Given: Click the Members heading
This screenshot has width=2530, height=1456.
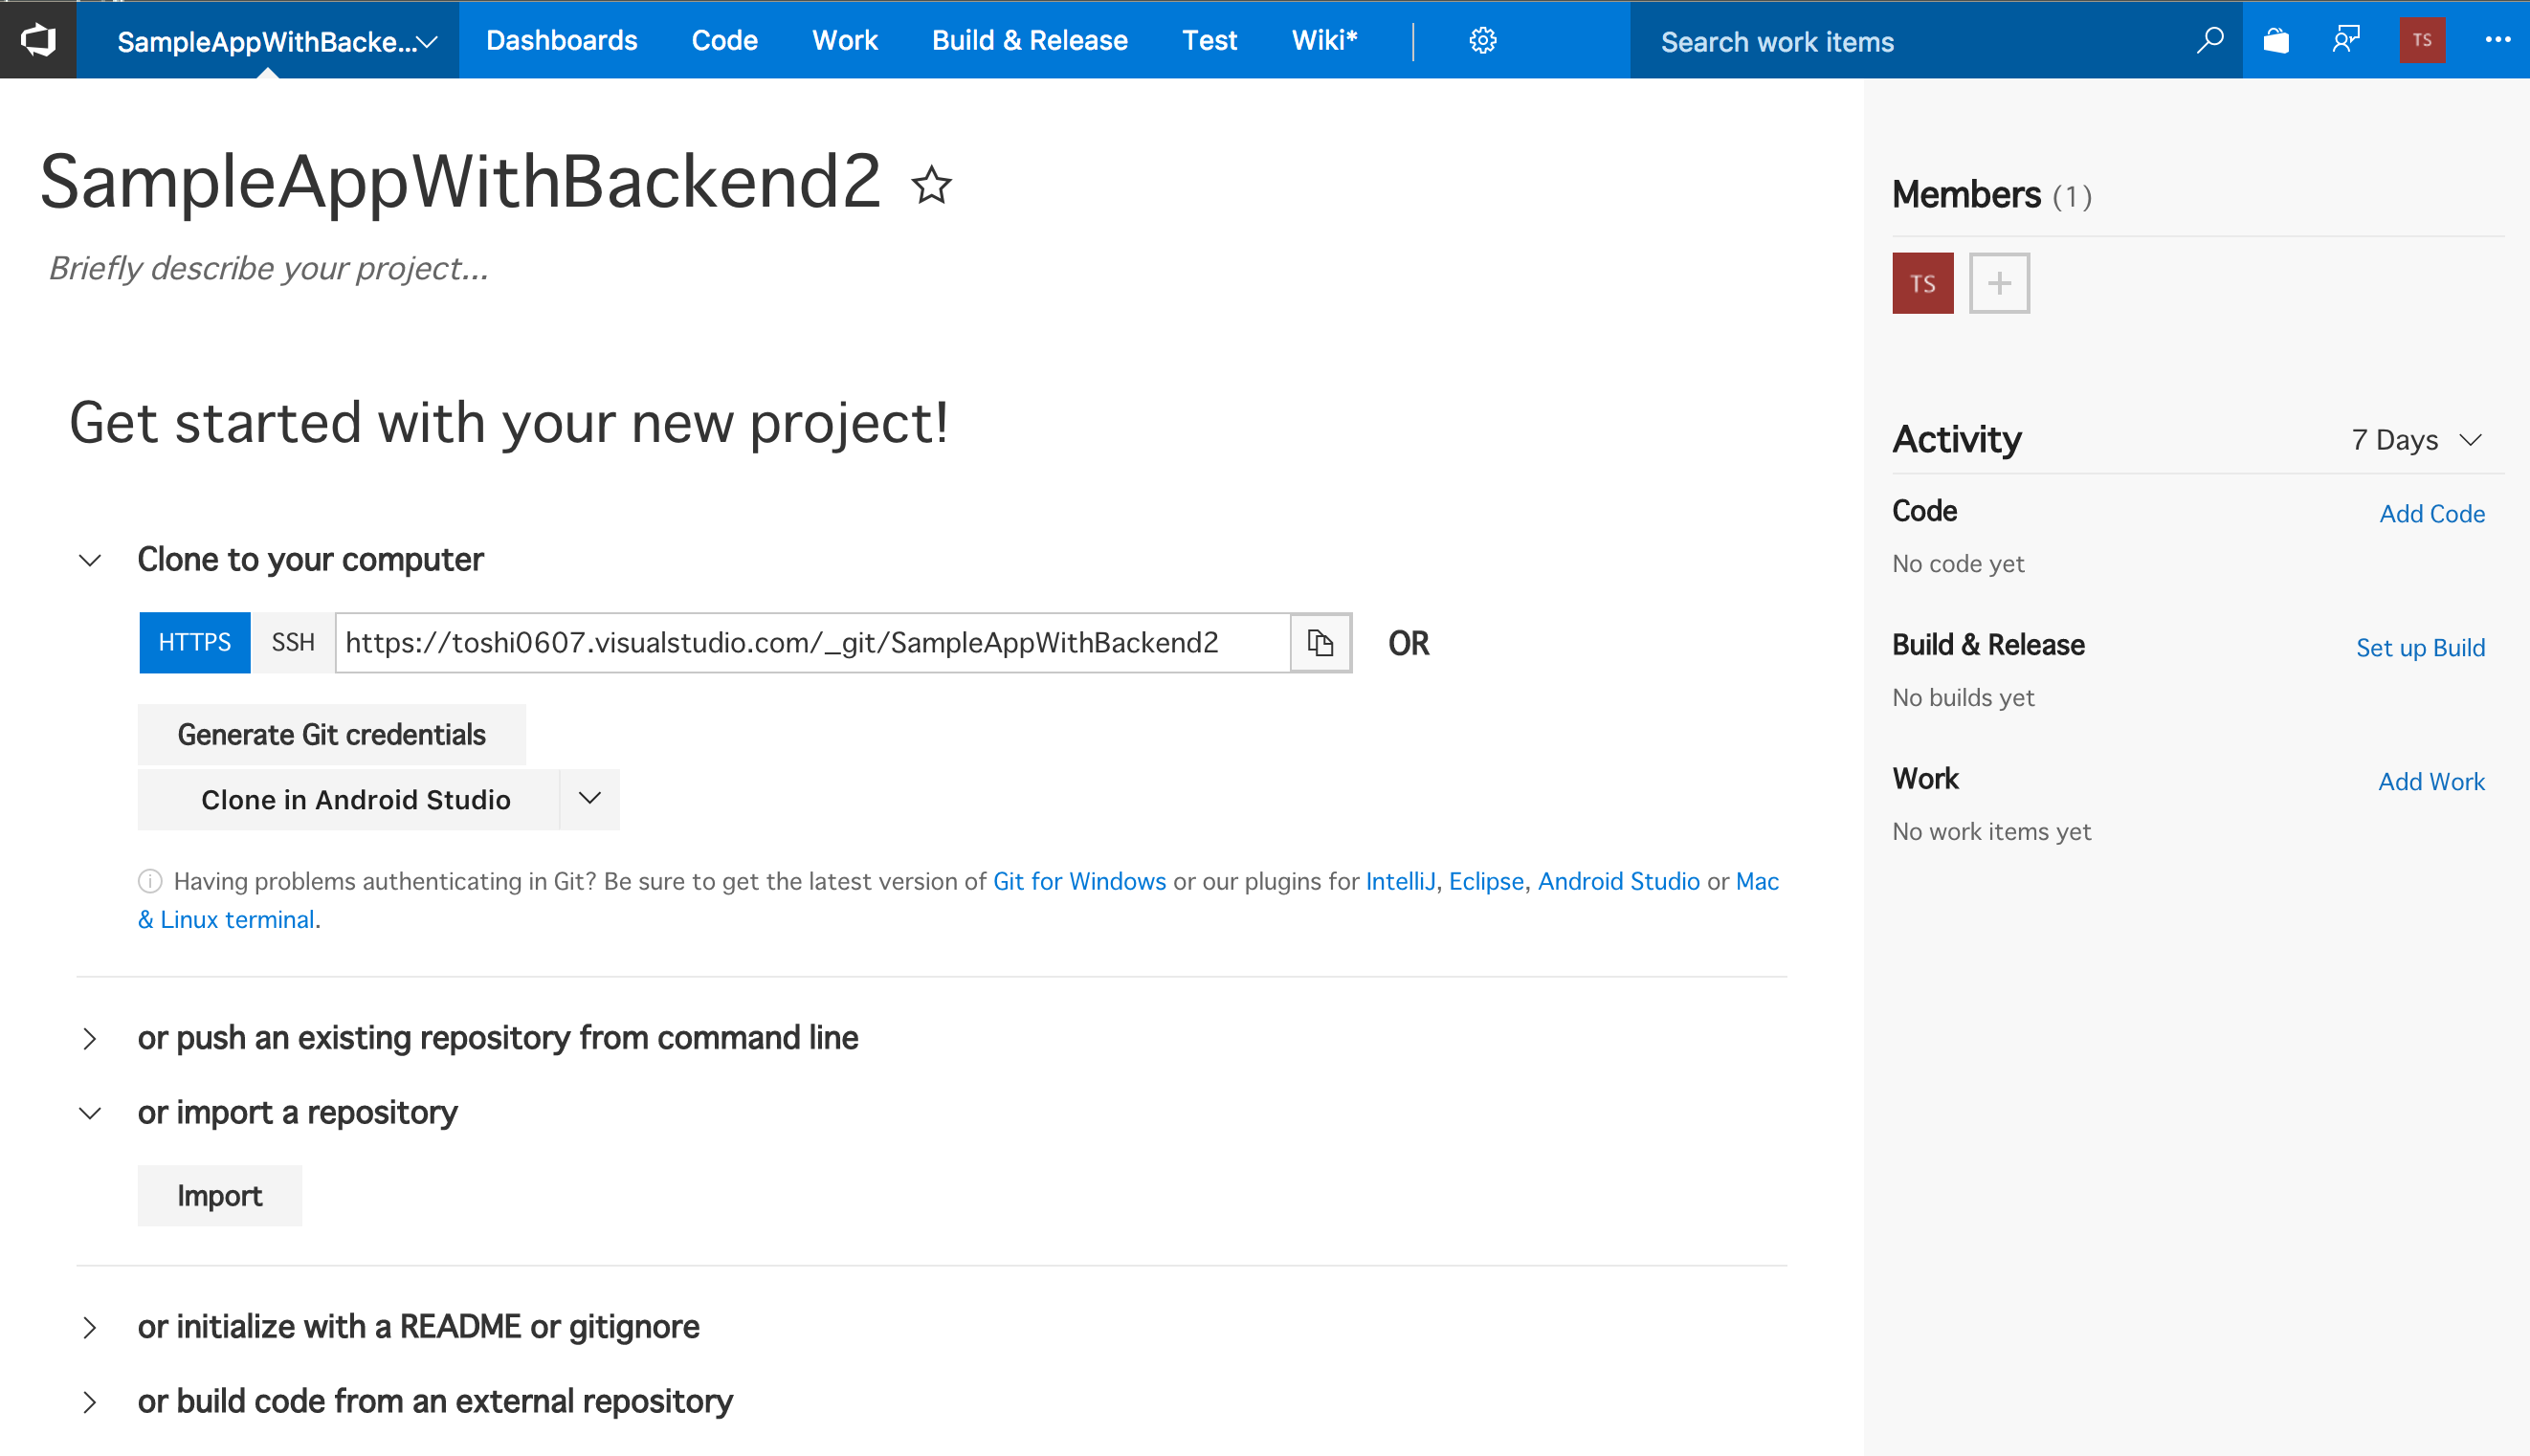Looking at the screenshot, I should (x=1966, y=195).
